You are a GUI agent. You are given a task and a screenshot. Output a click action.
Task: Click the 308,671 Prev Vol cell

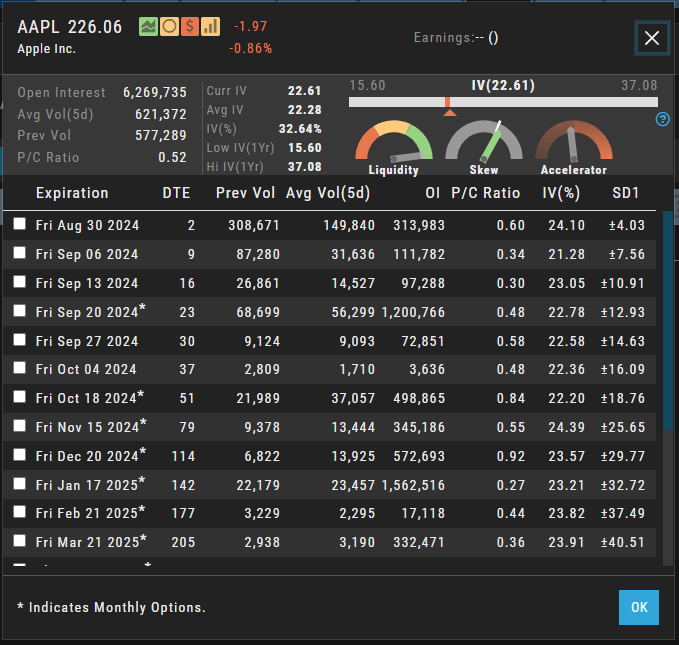click(x=254, y=226)
